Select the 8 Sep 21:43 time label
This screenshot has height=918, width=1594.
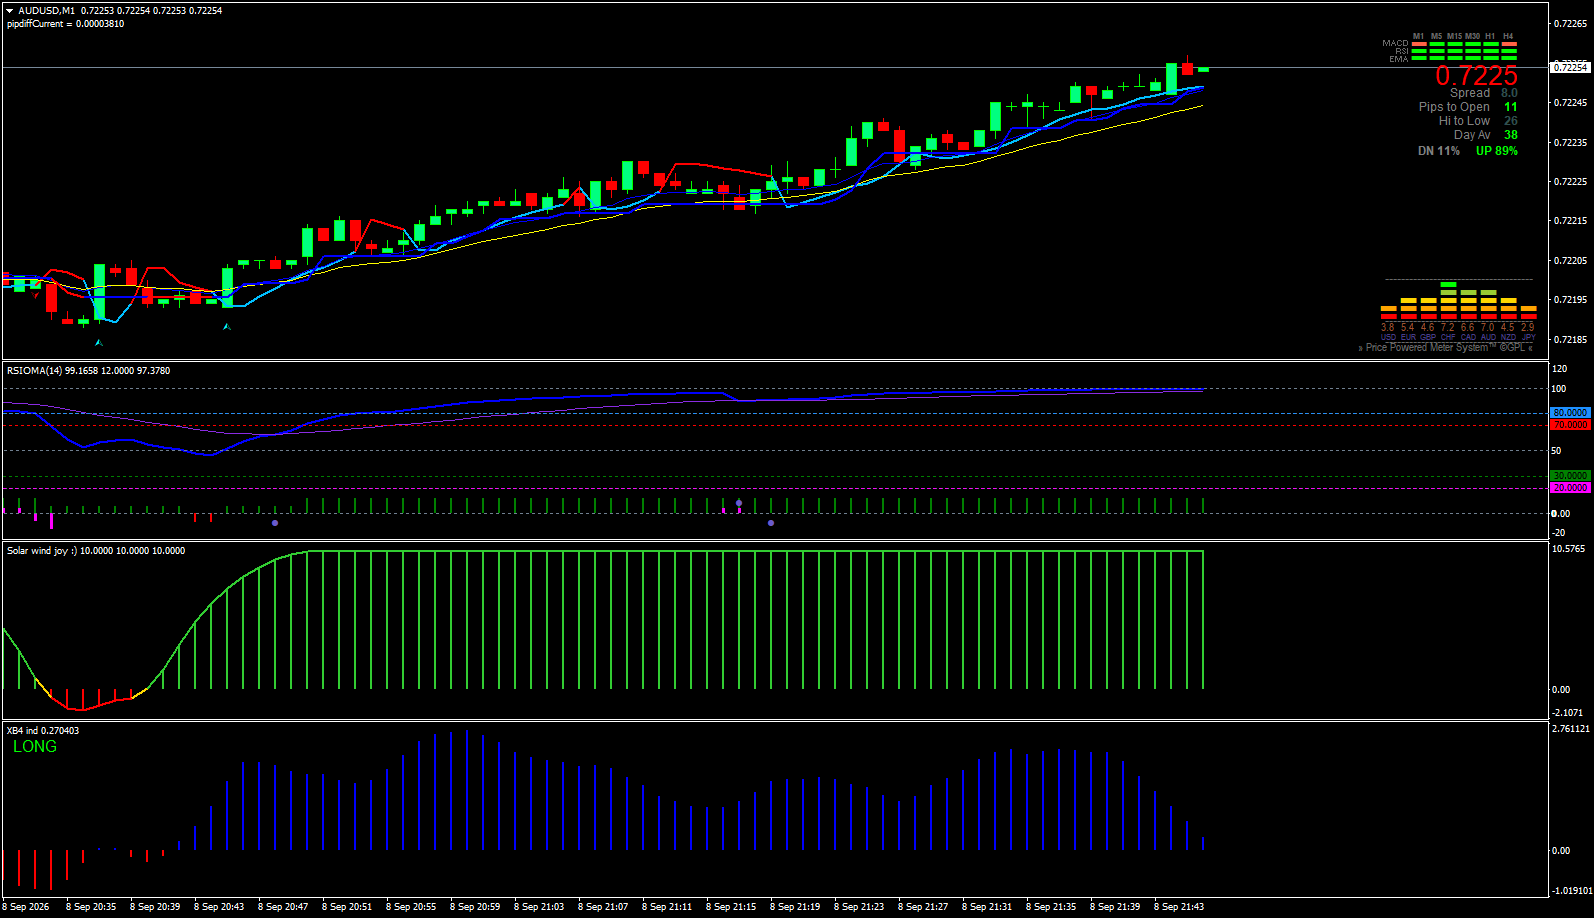1179,907
